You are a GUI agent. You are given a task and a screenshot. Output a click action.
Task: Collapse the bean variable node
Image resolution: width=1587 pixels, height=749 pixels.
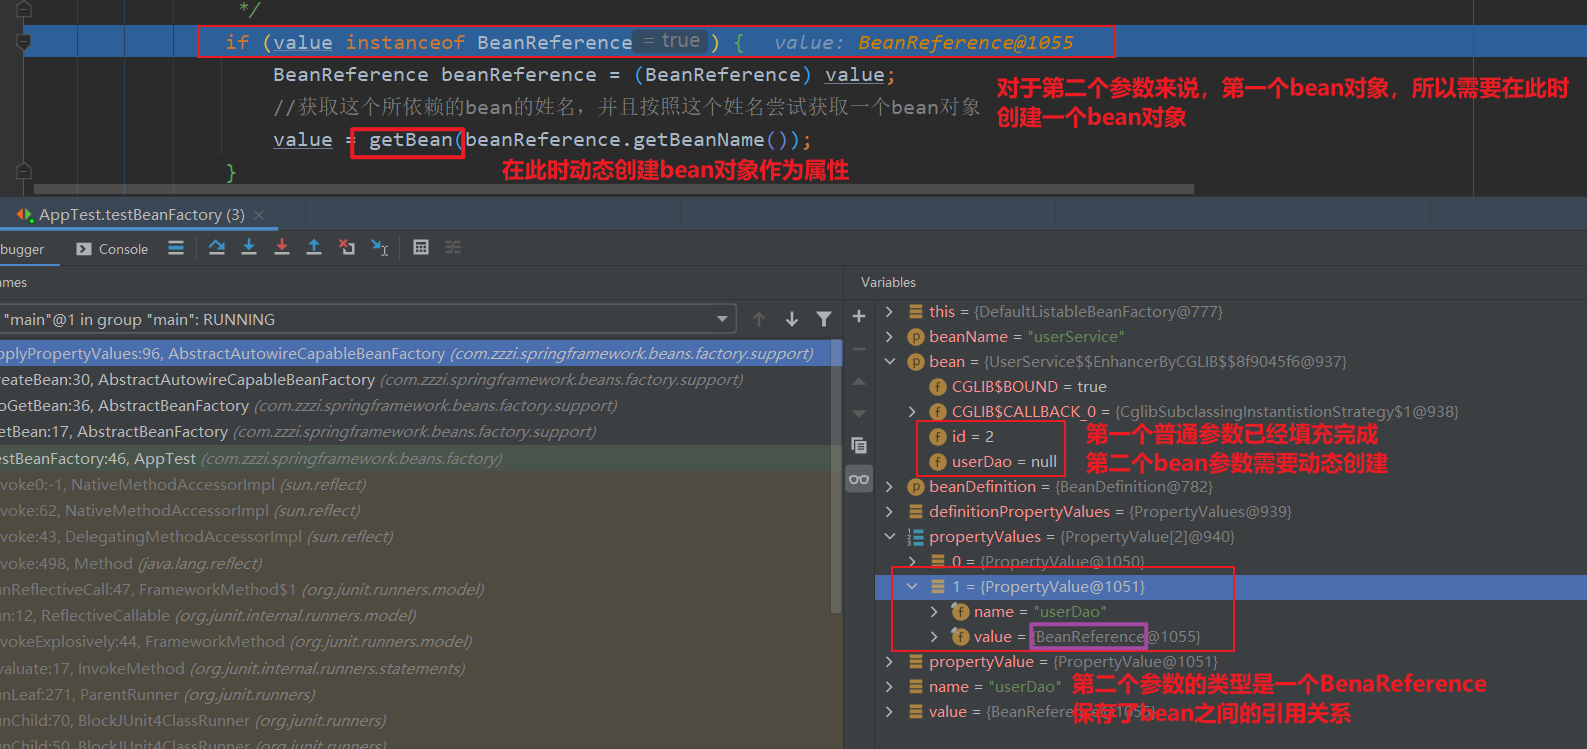click(889, 362)
